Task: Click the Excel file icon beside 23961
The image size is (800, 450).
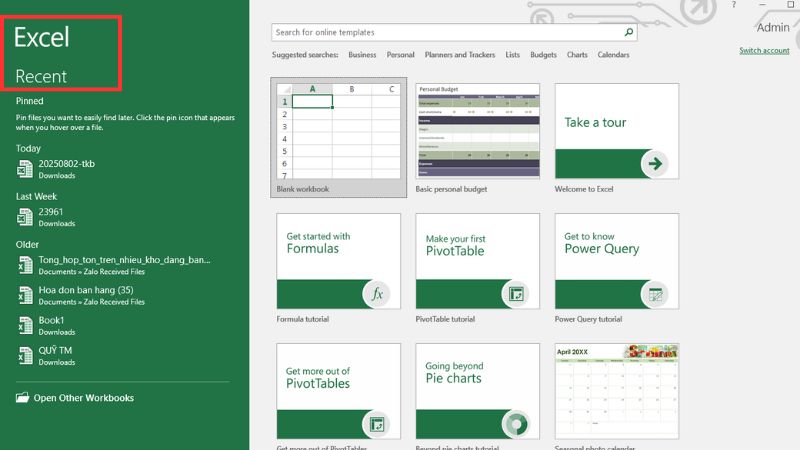Action: coord(23,217)
